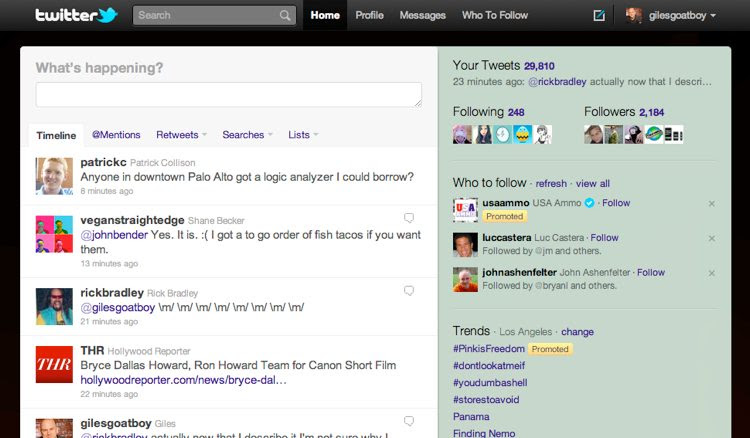Open the Finding Nemo trend

pyautogui.click(x=484, y=433)
